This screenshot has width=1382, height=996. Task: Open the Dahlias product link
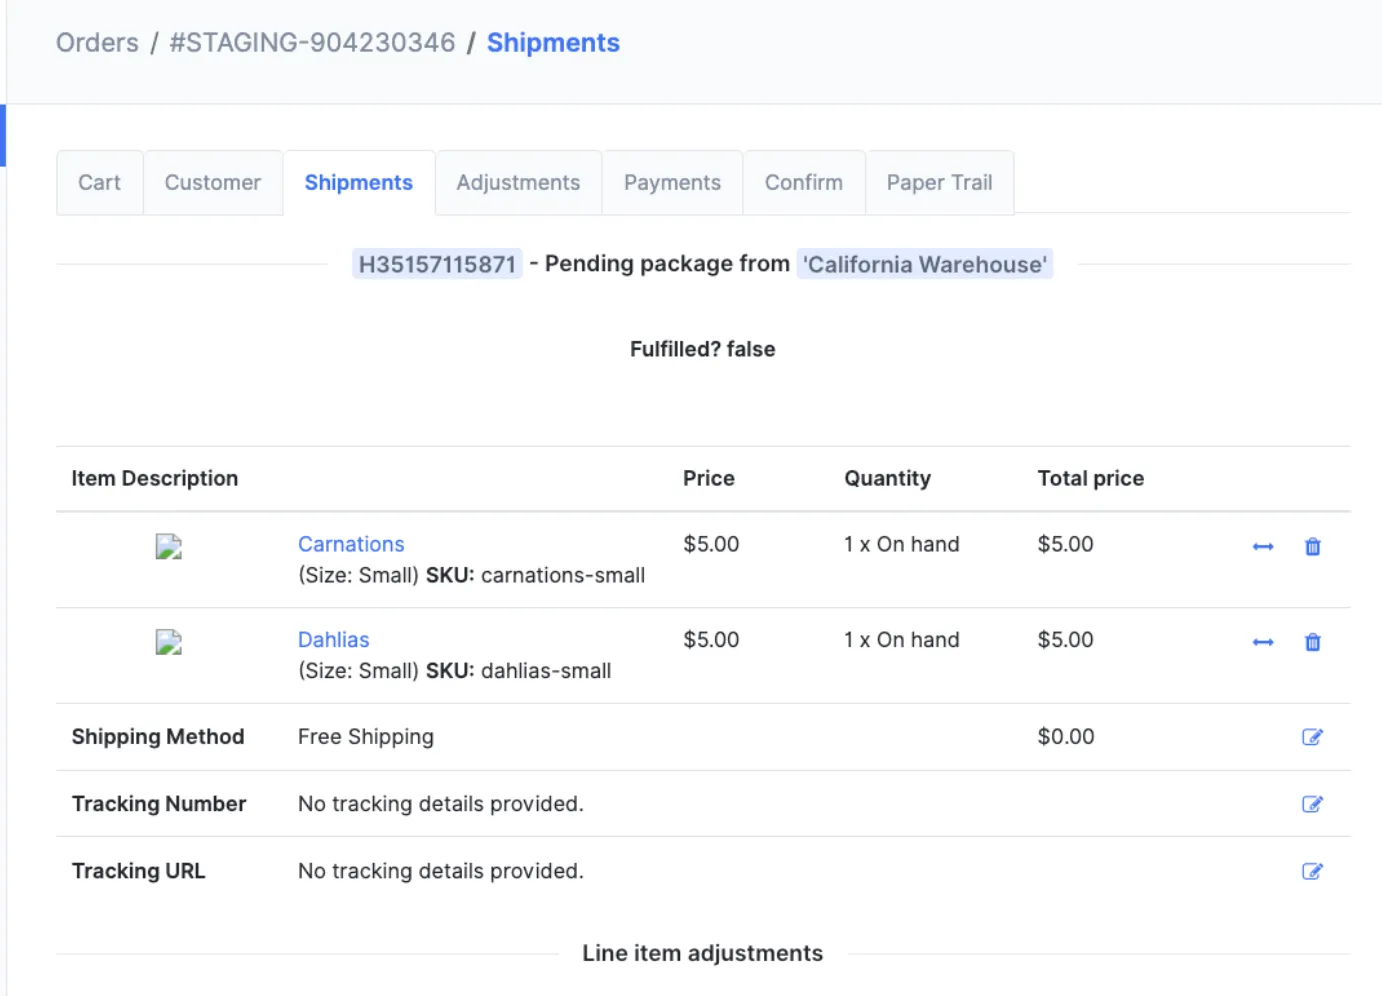(334, 640)
